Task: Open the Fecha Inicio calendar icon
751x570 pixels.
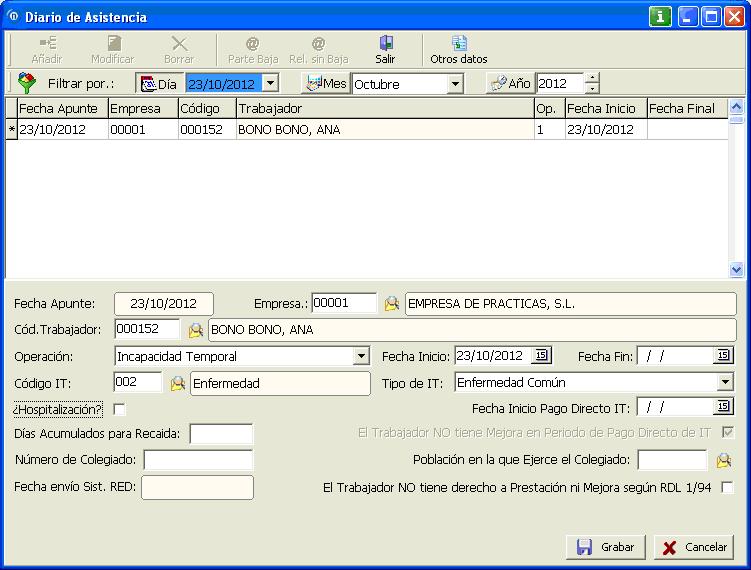Action: coord(541,355)
